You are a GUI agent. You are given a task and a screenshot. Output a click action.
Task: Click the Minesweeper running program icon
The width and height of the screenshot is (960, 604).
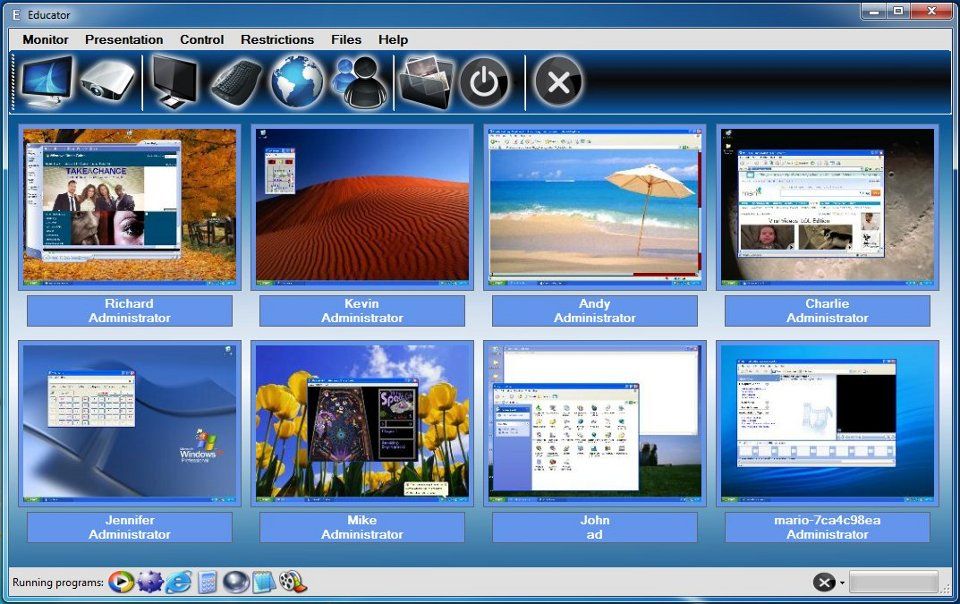tap(150, 582)
